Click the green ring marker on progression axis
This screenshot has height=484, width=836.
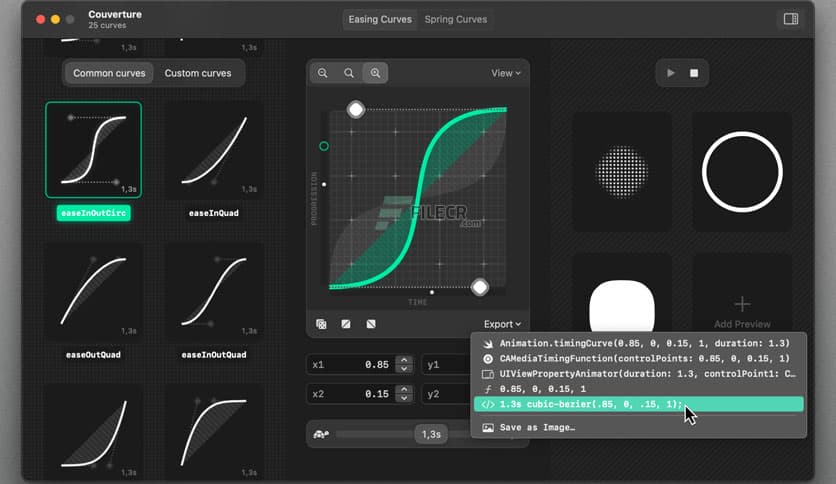[324, 146]
